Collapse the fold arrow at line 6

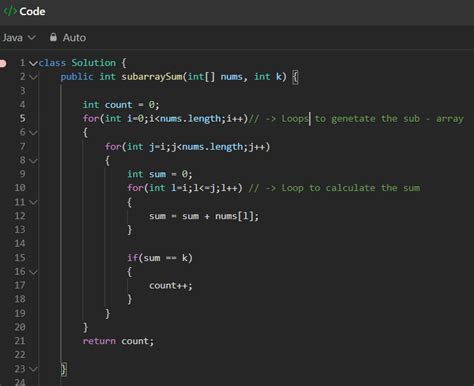33,133
